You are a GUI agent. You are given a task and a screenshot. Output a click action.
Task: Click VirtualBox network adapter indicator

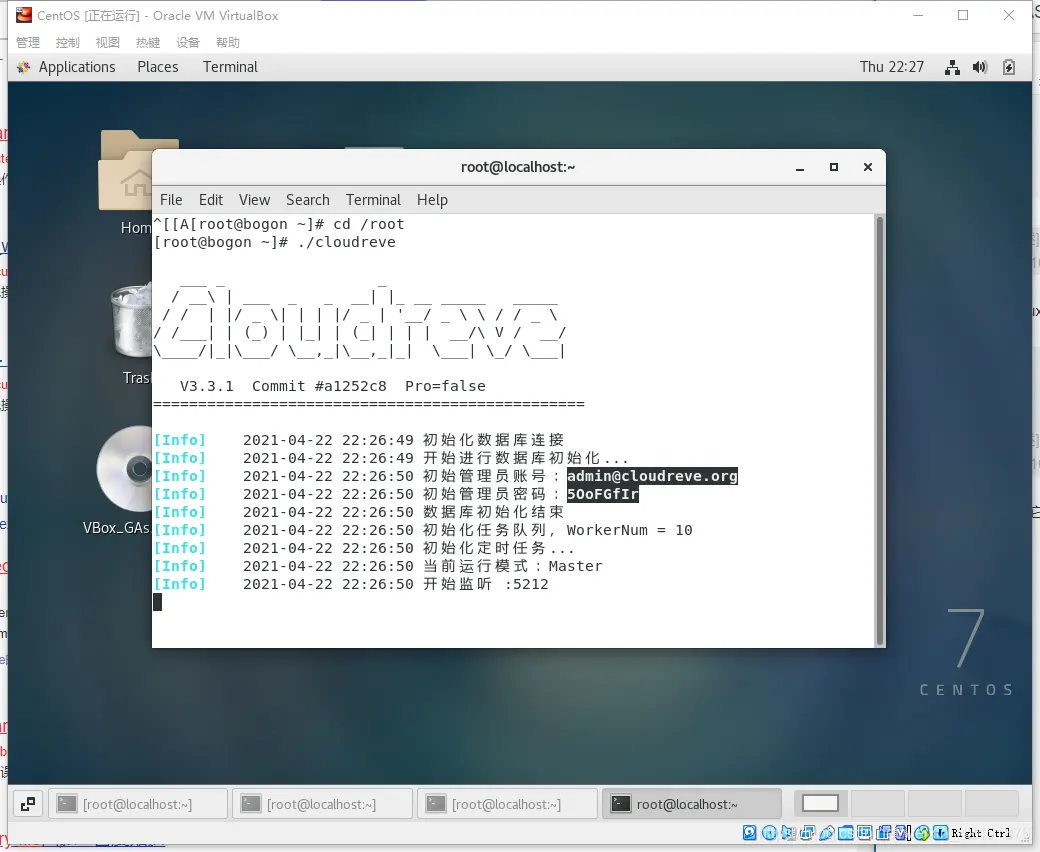(x=807, y=833)
